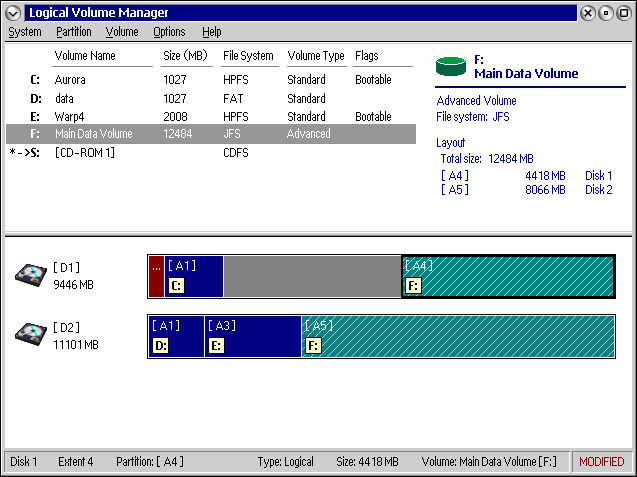Click the Volume Type column header

[316, 56]
